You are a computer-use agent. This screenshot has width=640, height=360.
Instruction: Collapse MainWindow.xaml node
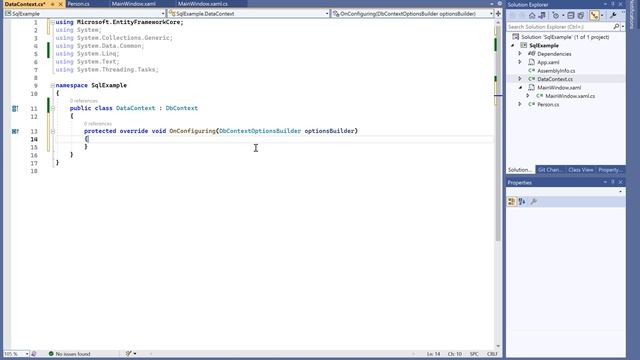520,88
